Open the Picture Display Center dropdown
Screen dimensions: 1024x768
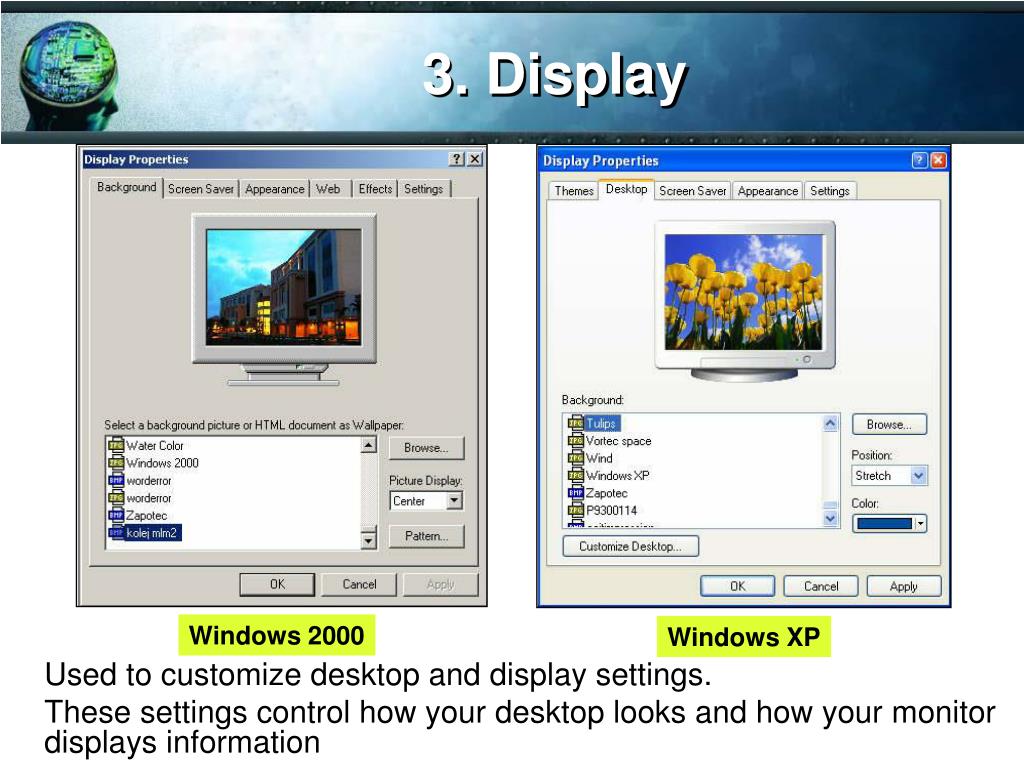click(455, 501)
